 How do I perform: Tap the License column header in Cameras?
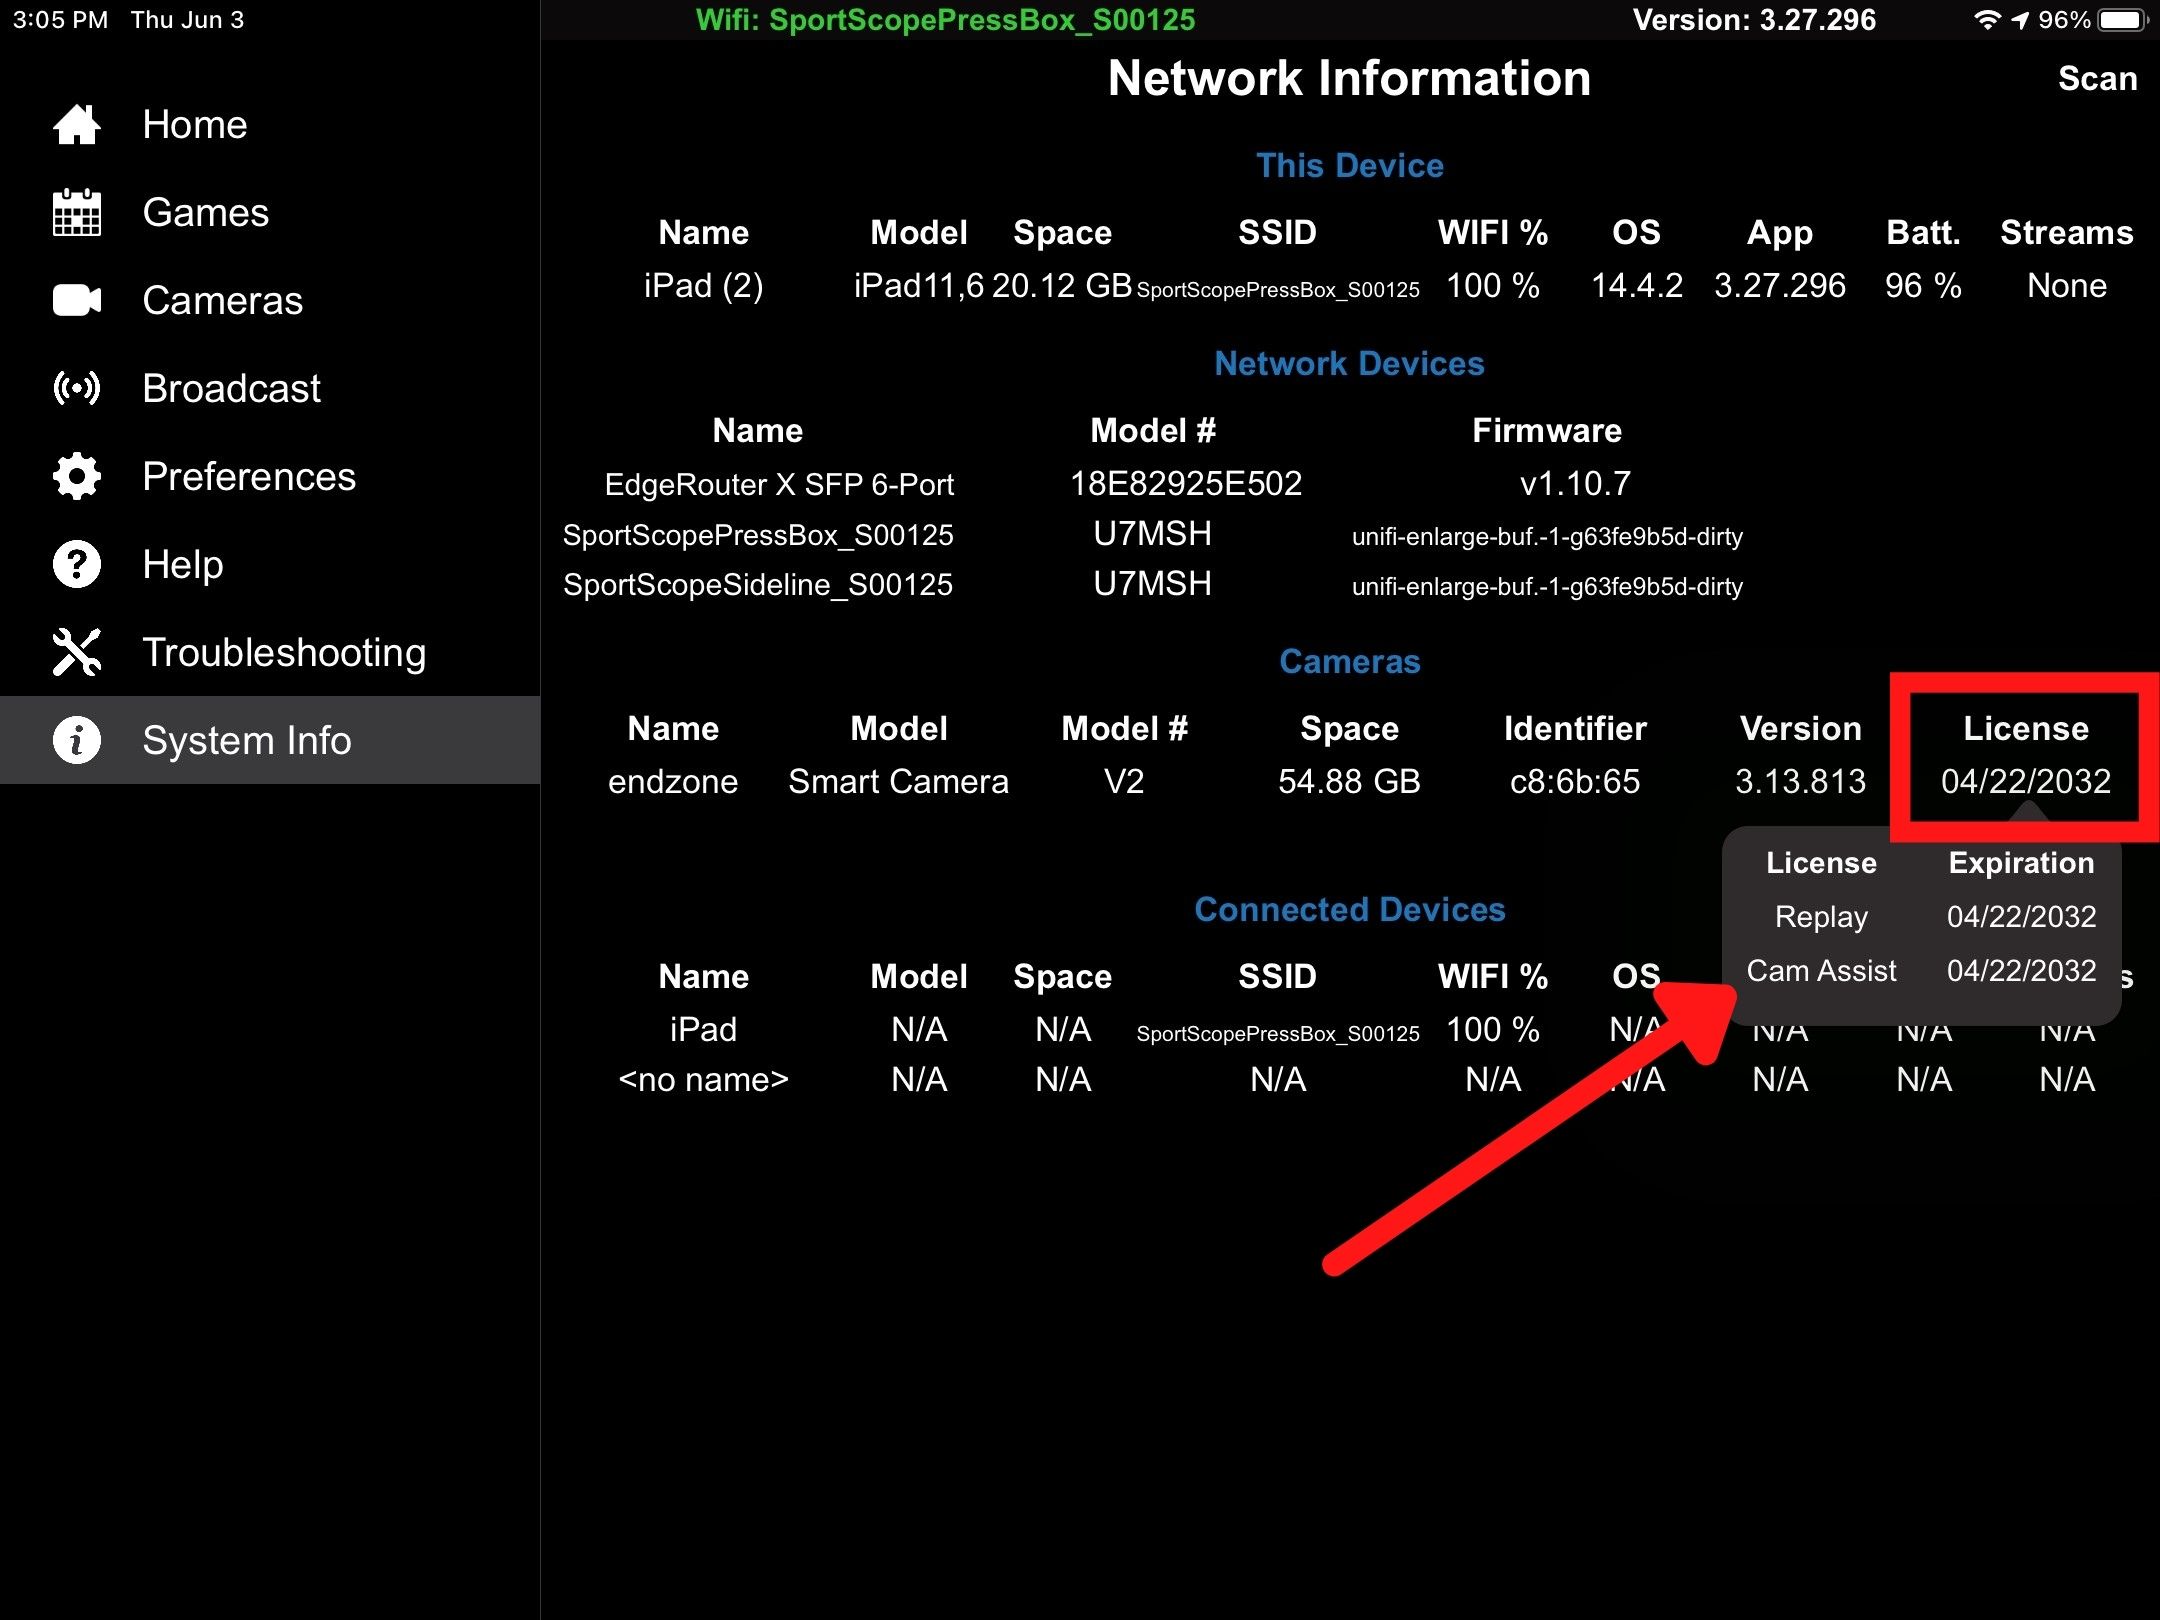2026,728
